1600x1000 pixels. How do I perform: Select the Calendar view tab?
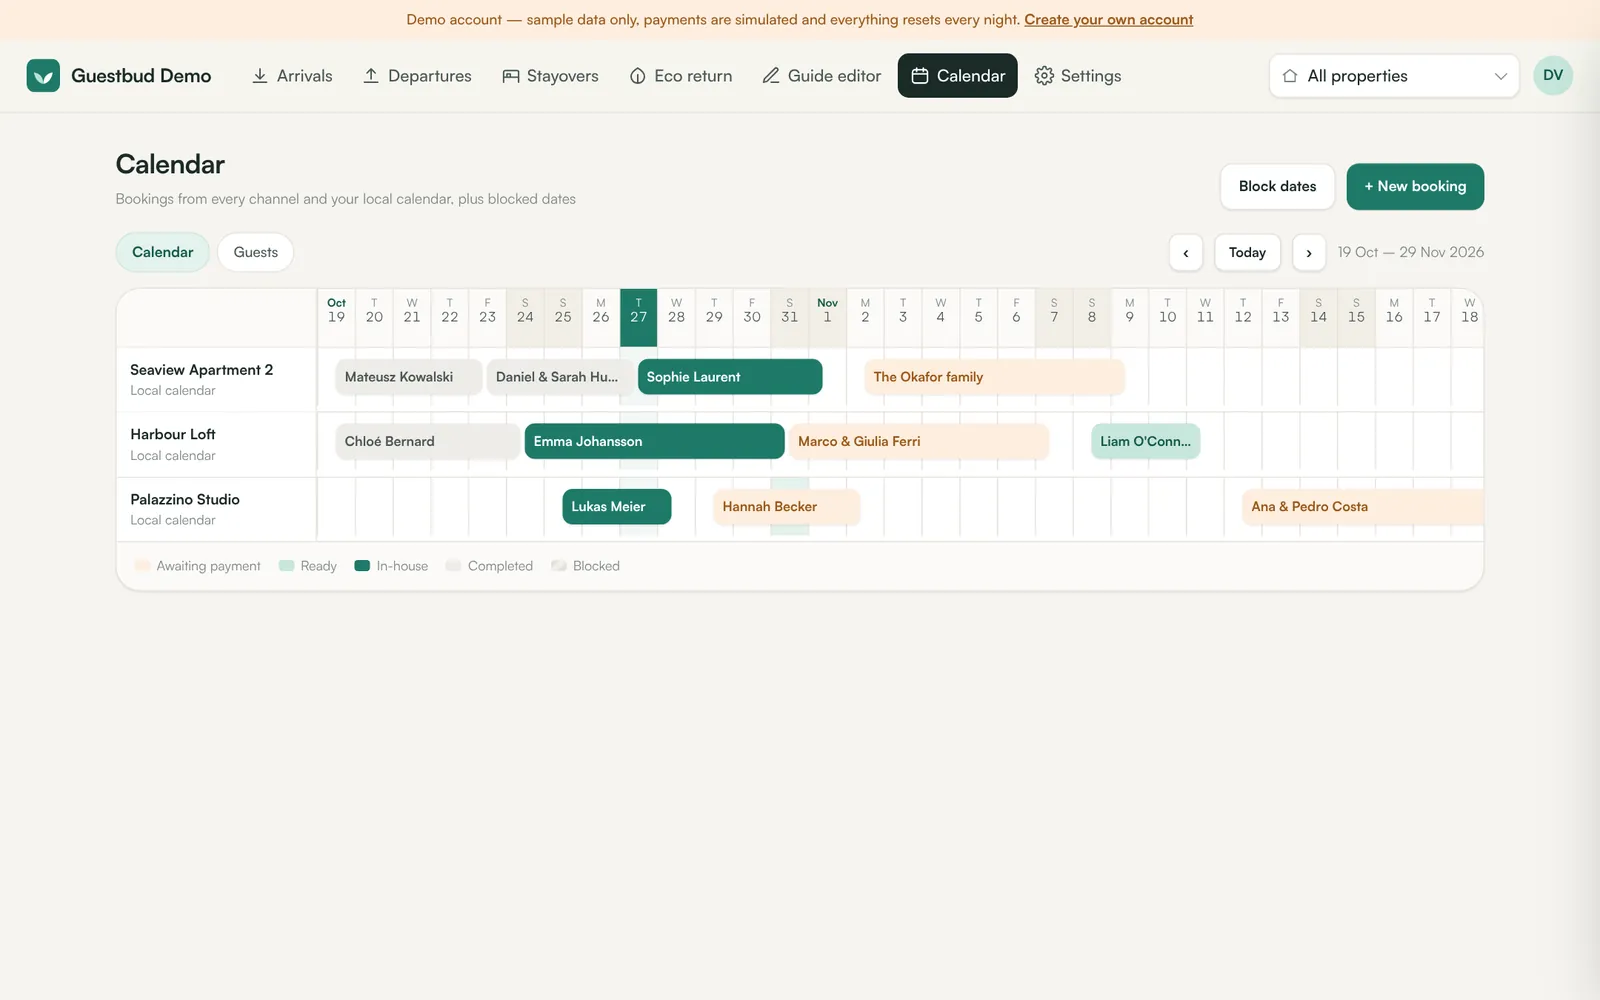point(163,252)
